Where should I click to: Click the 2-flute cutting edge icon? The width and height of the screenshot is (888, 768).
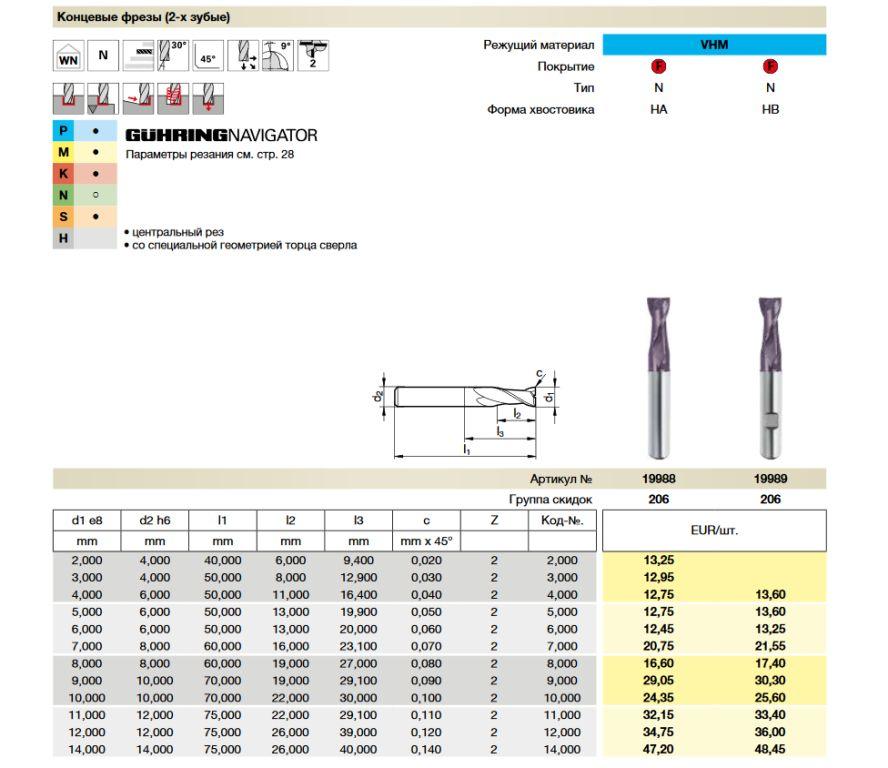[x=313, y=54]
